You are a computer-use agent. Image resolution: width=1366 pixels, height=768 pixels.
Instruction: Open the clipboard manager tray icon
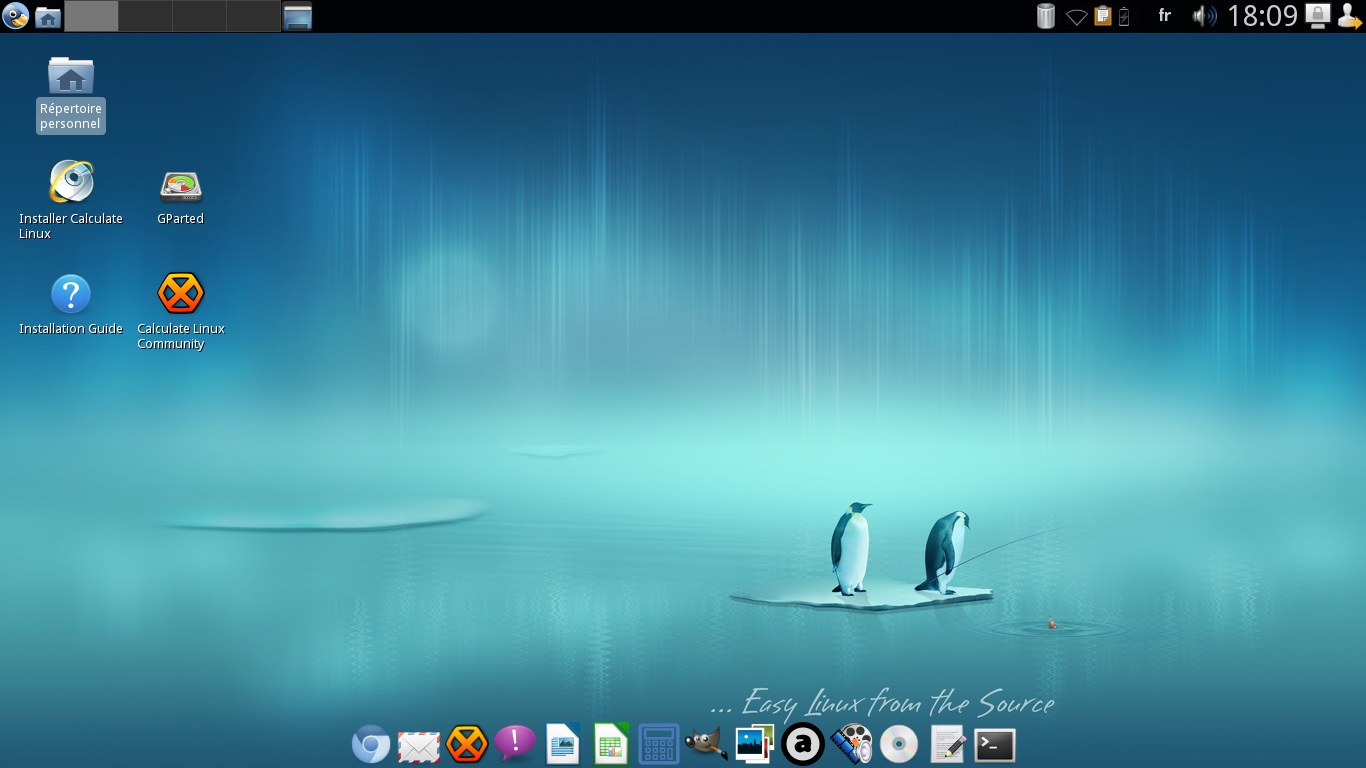[1103, 16]
